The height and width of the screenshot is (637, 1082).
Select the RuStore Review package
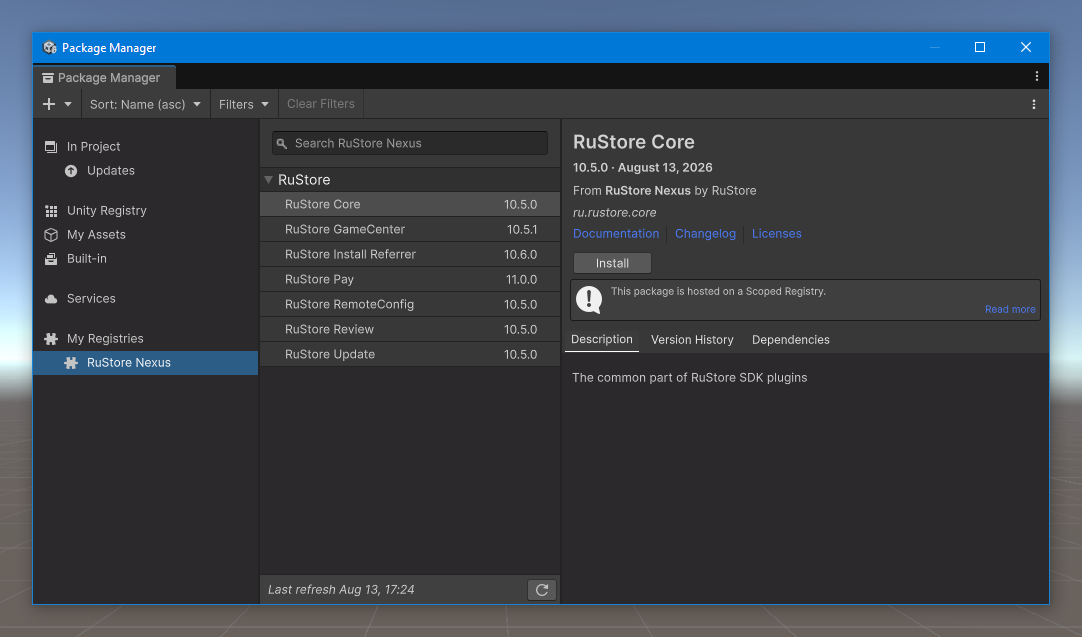click(410, 329)
